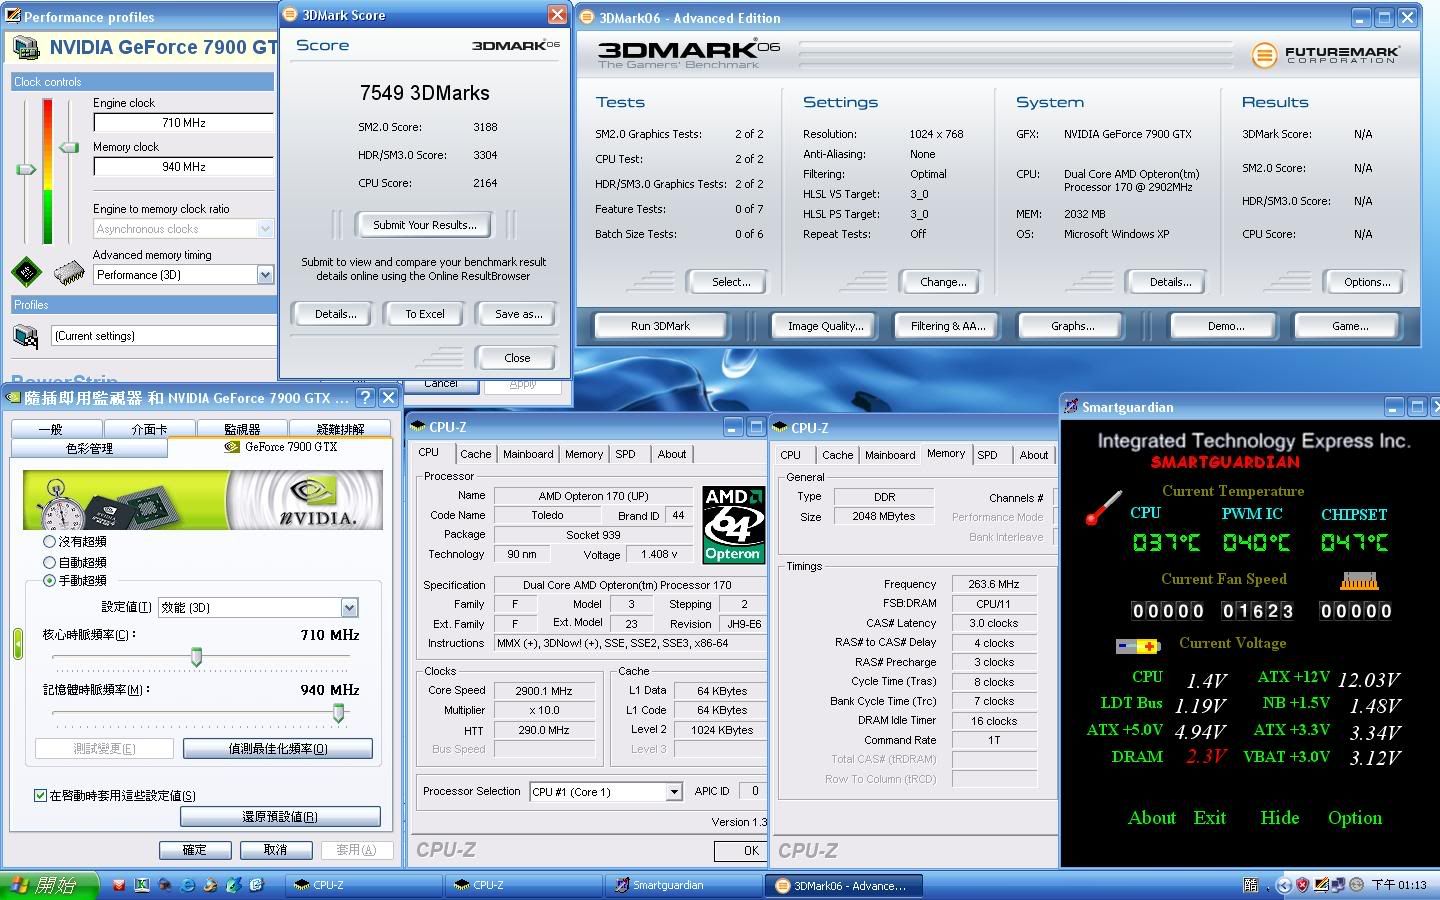Click the NVIDIA logo banner in display properties
1440x900 pixels.
[203, 499]
